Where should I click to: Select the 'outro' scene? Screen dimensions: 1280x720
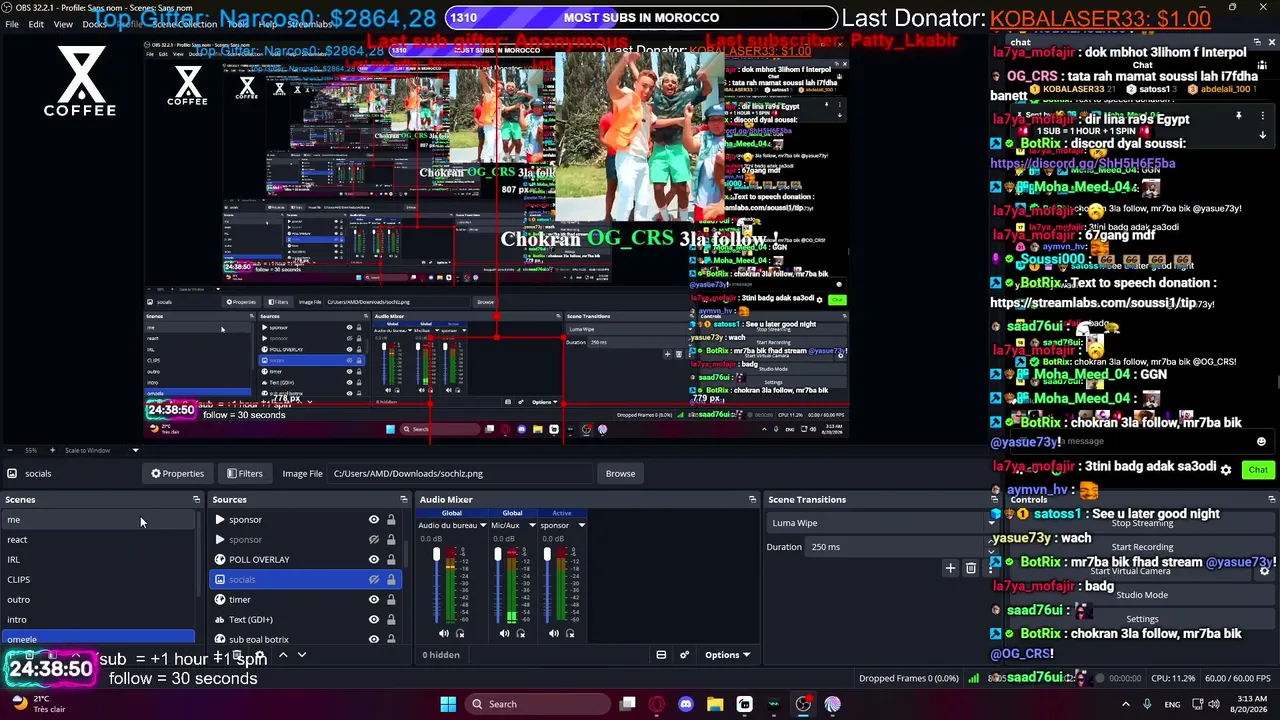[x=99, y=599]
